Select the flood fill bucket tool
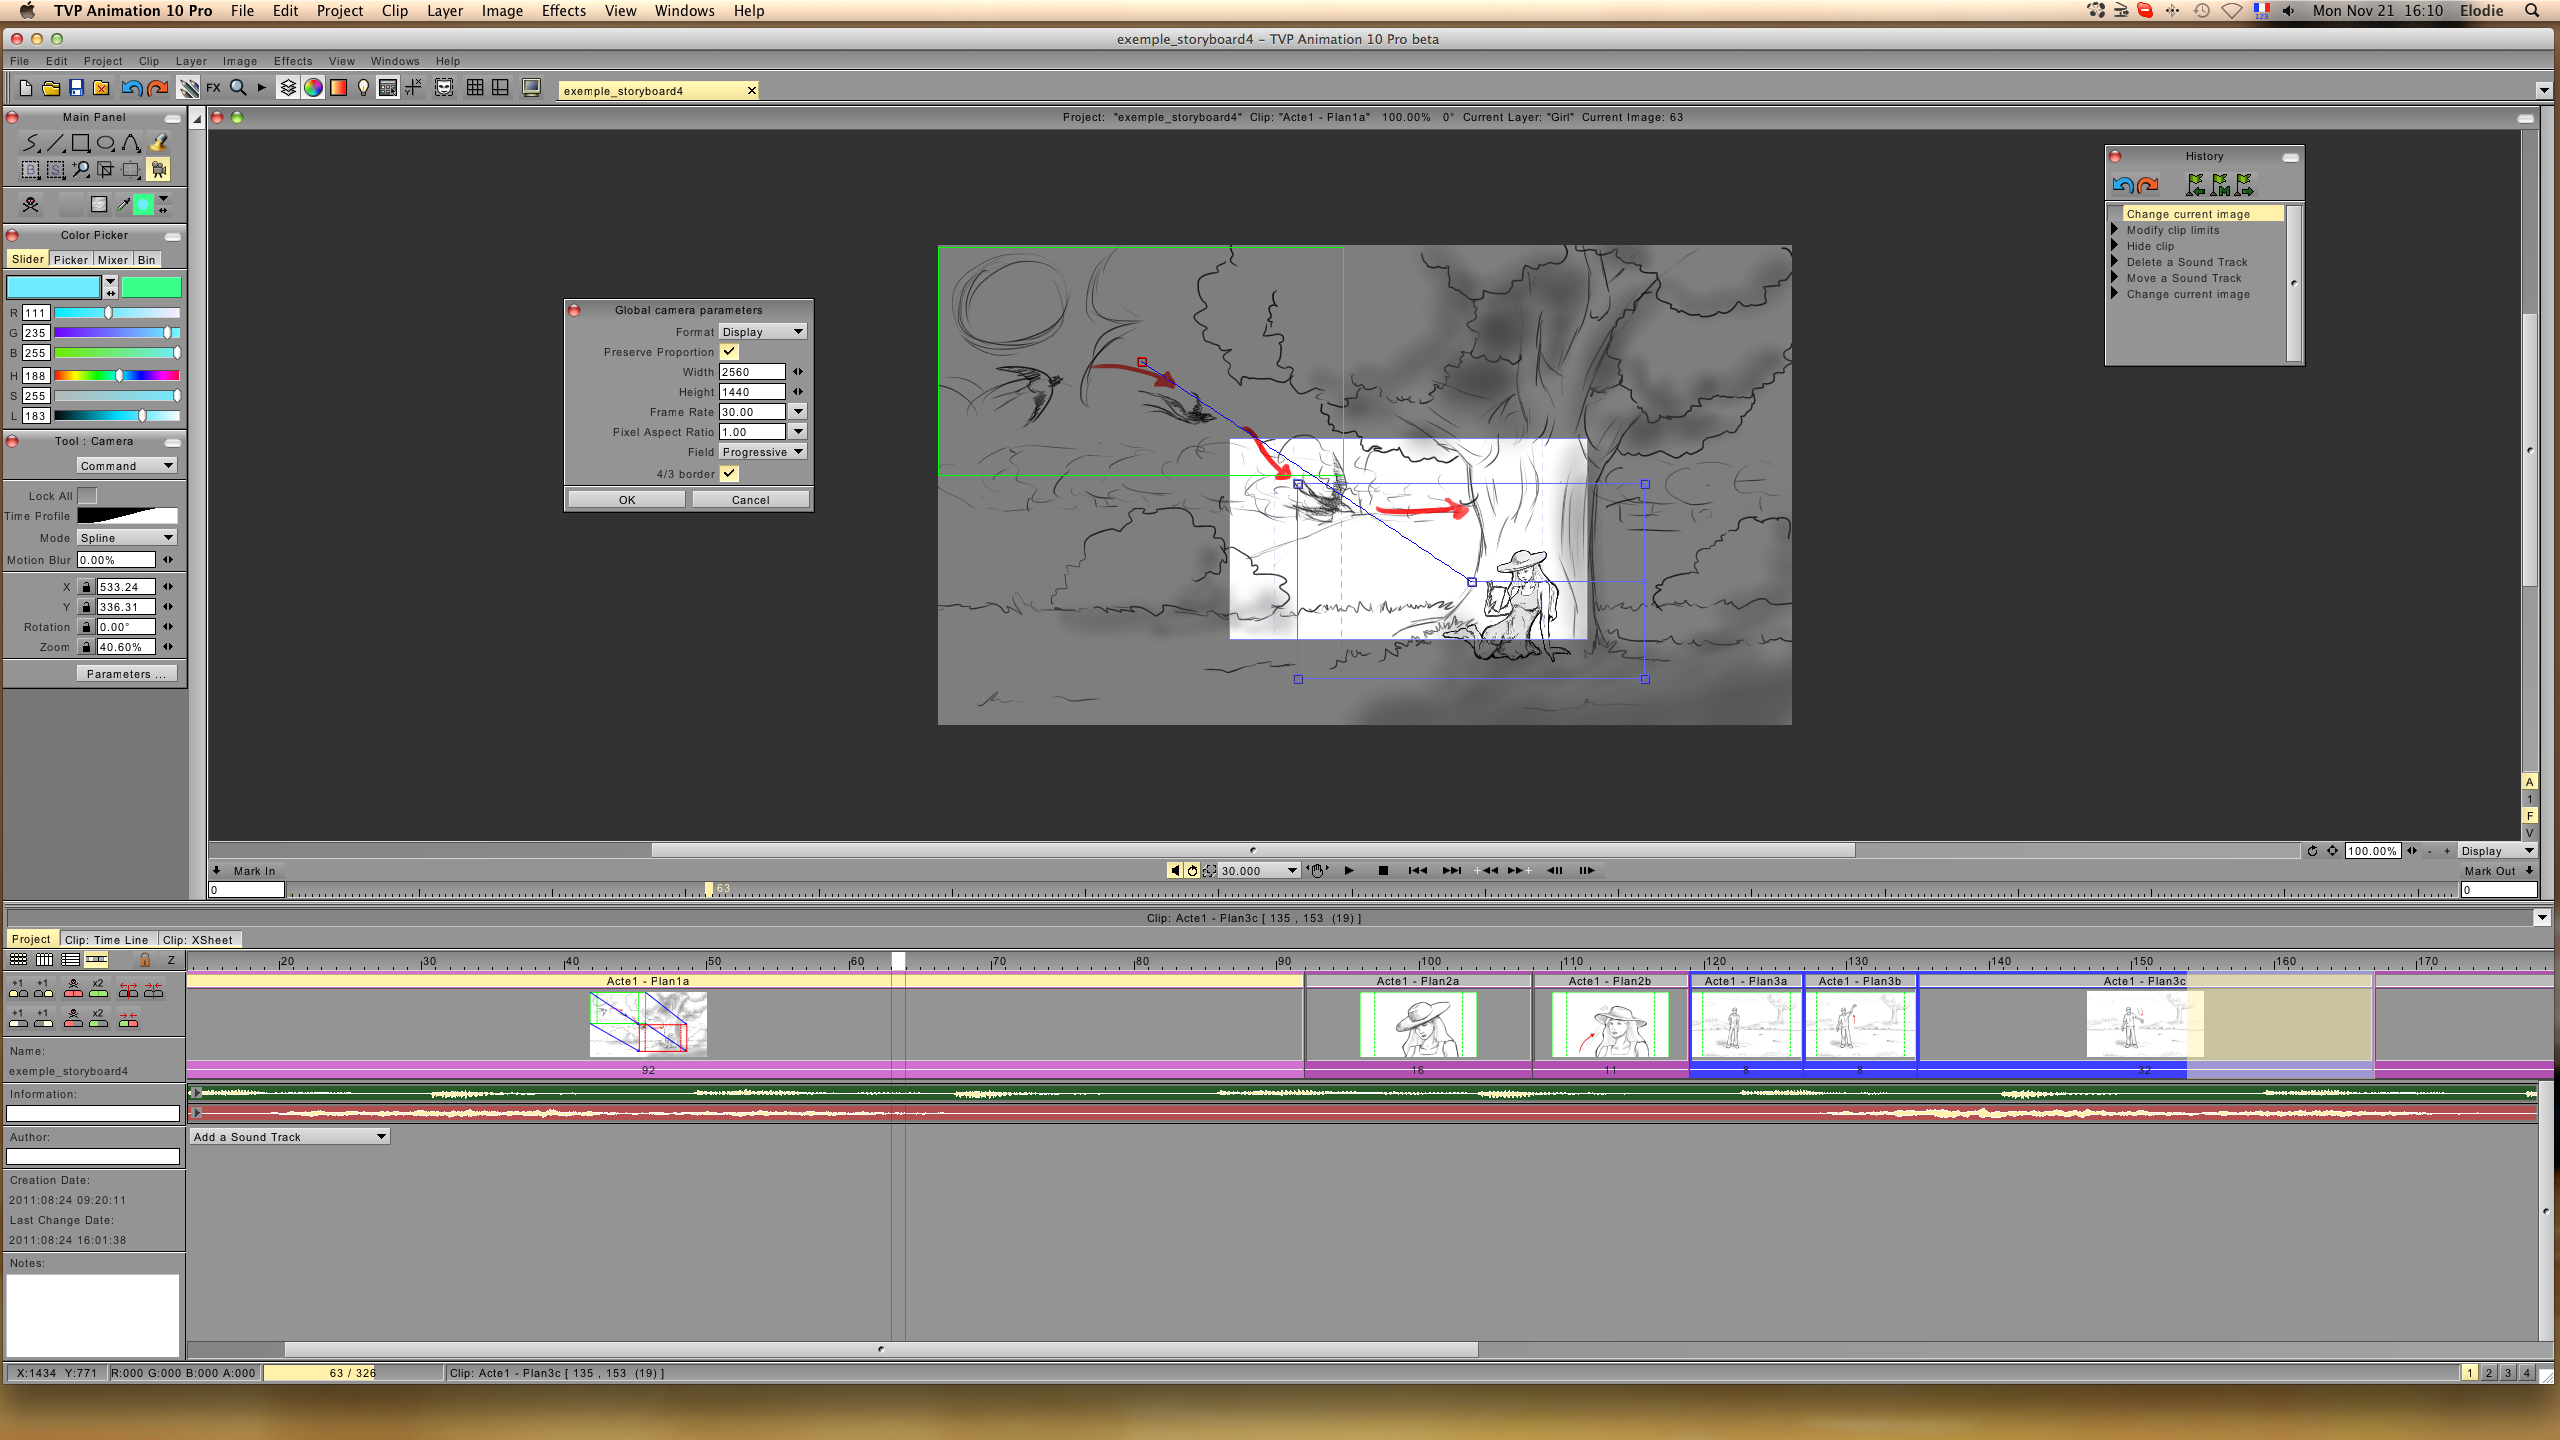Screen dimensions: 2560x1440 coord(157,144)
